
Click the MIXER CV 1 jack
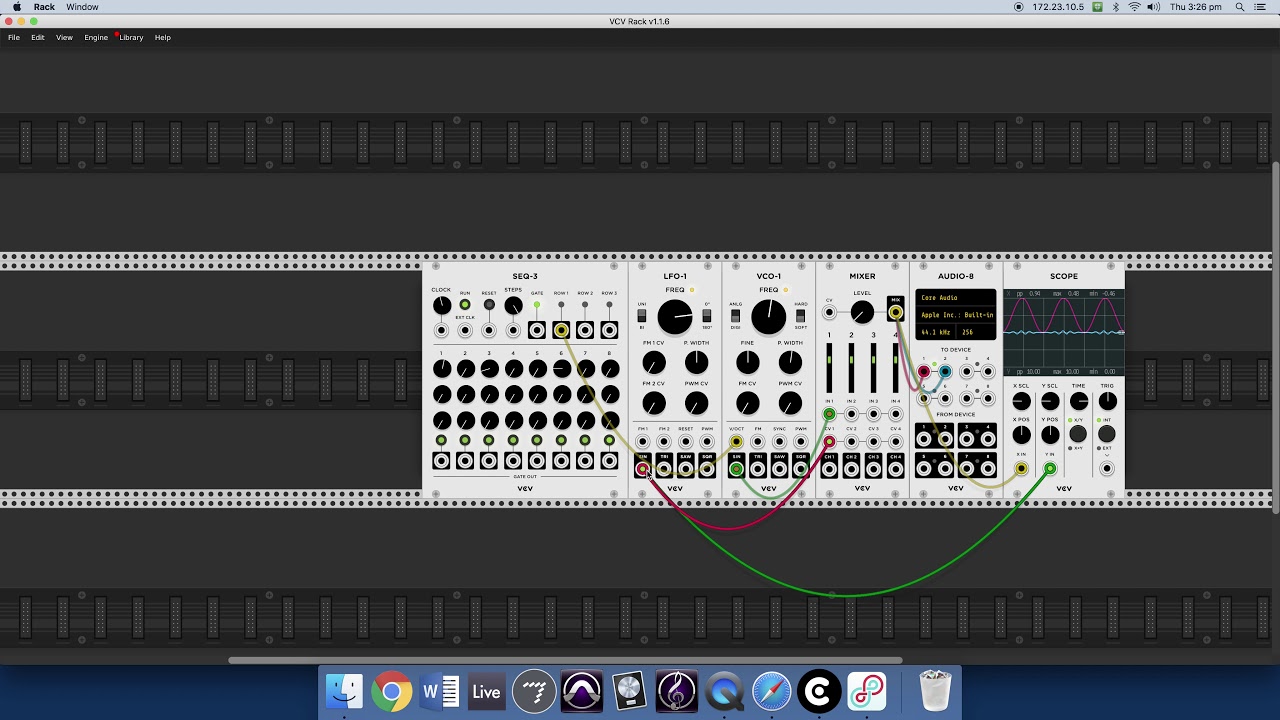pos(829,442)
